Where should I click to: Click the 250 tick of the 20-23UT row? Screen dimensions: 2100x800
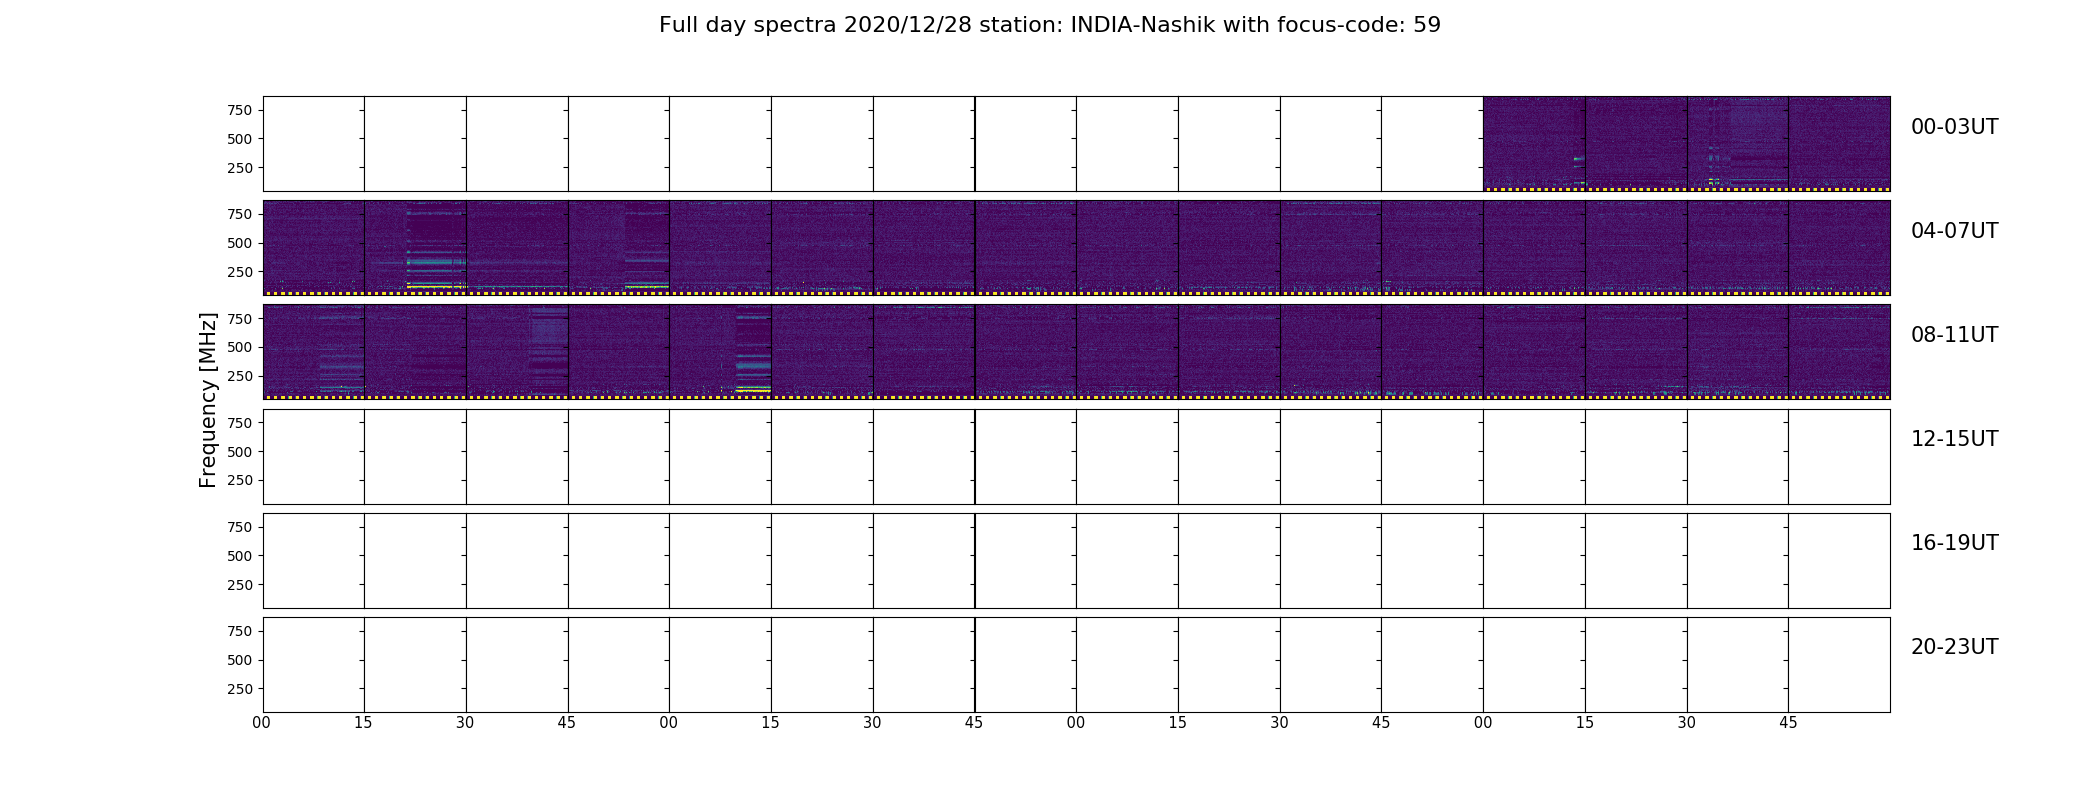[x=240, y=689]
